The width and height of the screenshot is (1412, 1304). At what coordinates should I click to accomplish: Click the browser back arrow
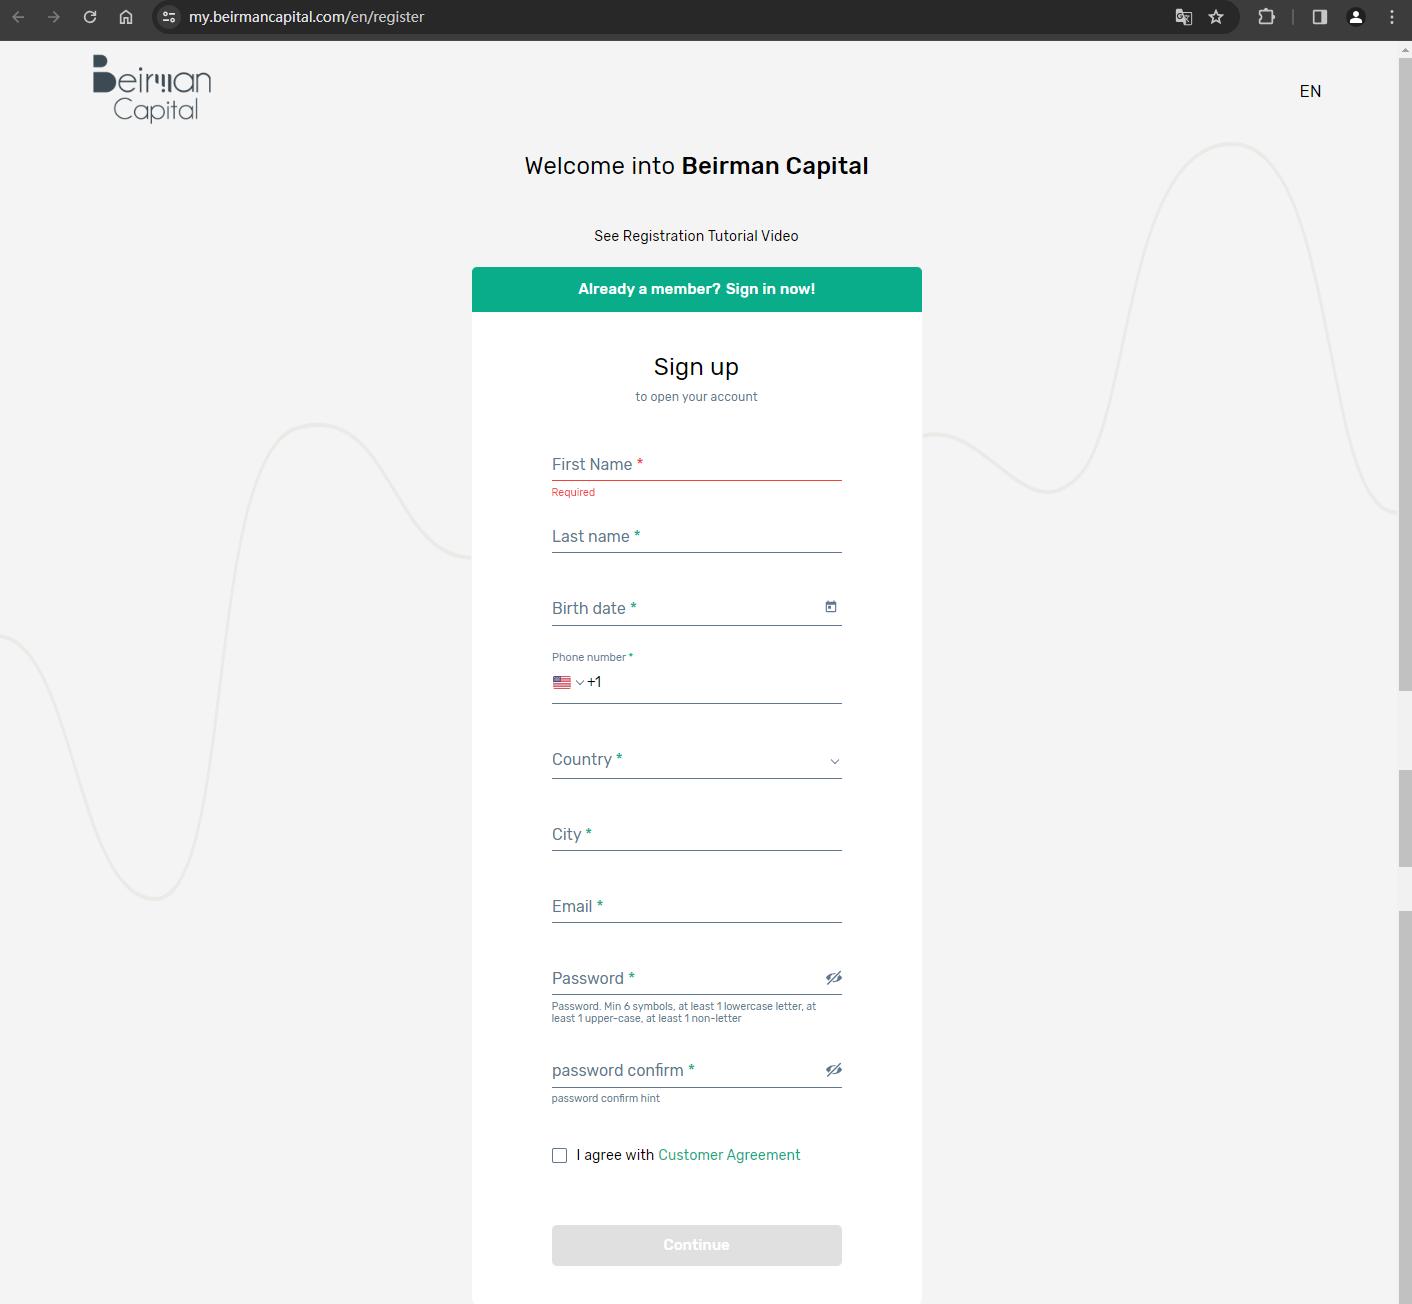click(18, 17)
